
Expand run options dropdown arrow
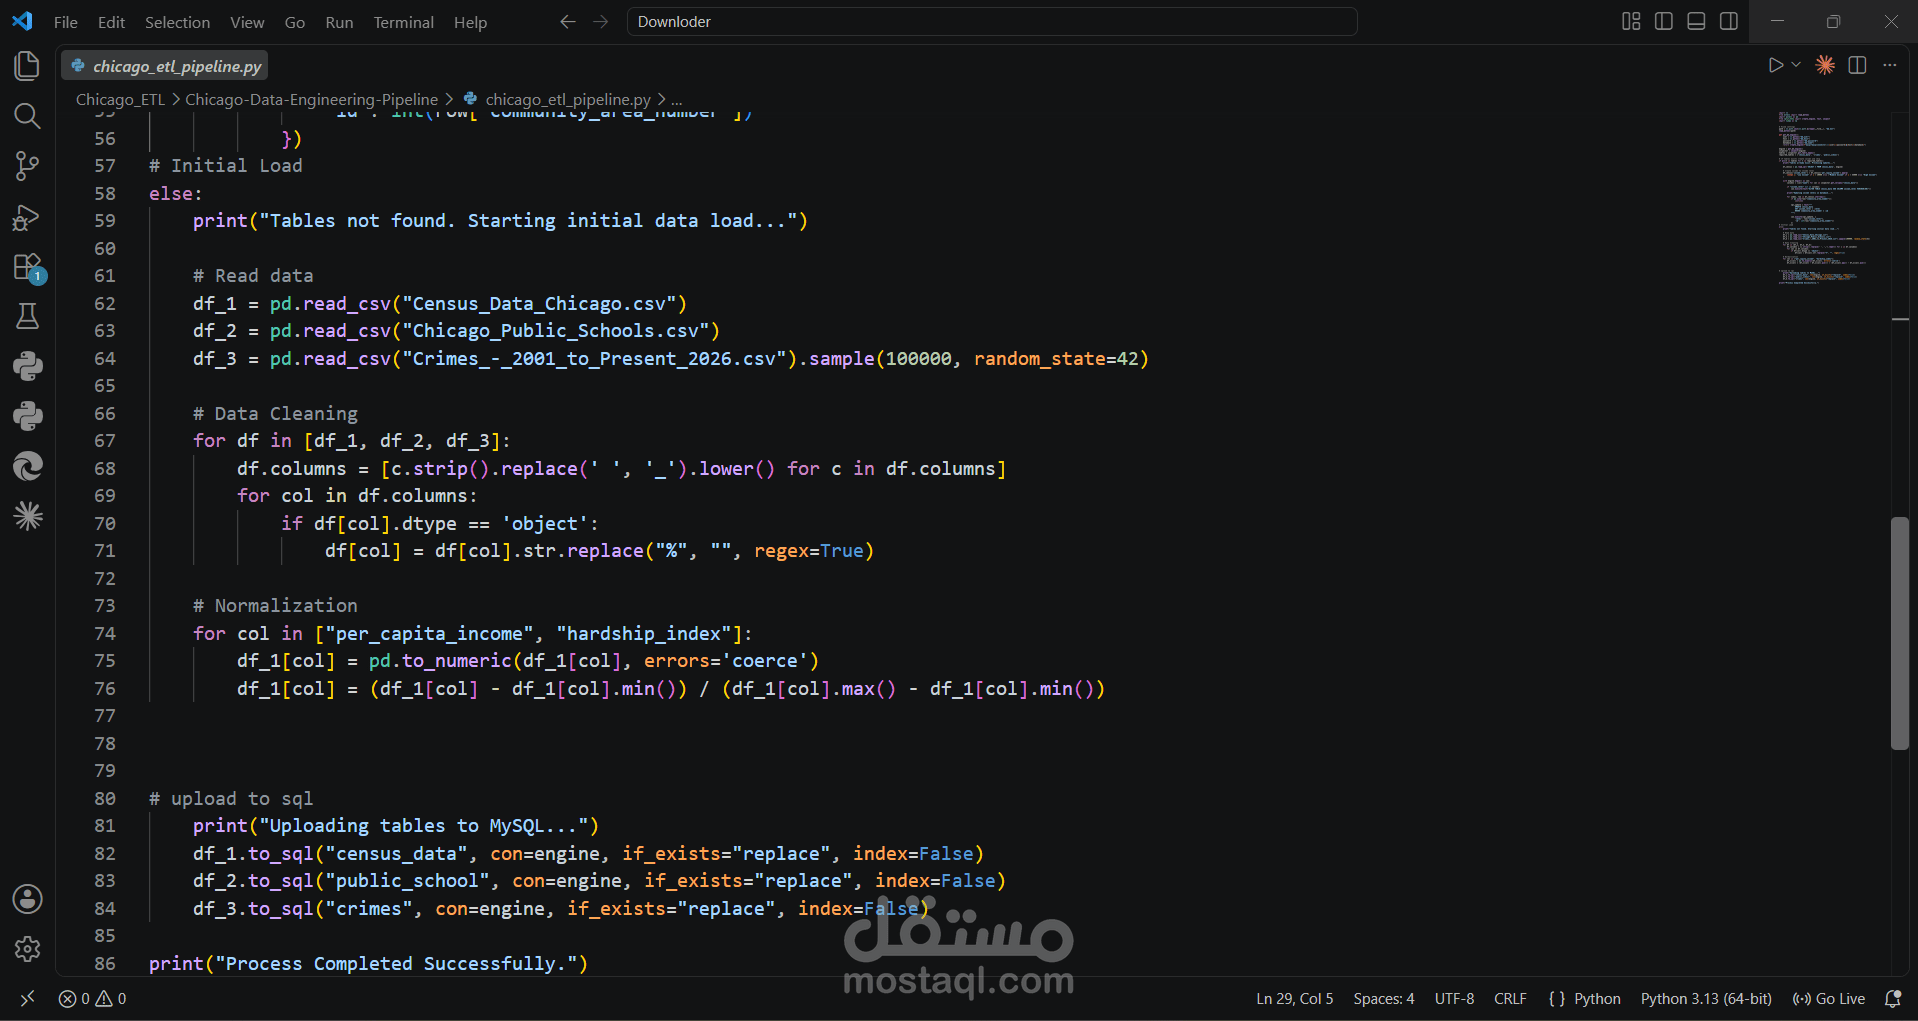pyautogui.click(x=1796, y=65)
